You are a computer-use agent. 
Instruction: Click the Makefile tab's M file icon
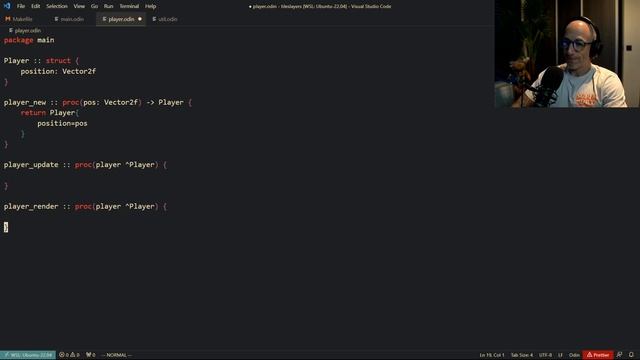[x=8, y=19]
